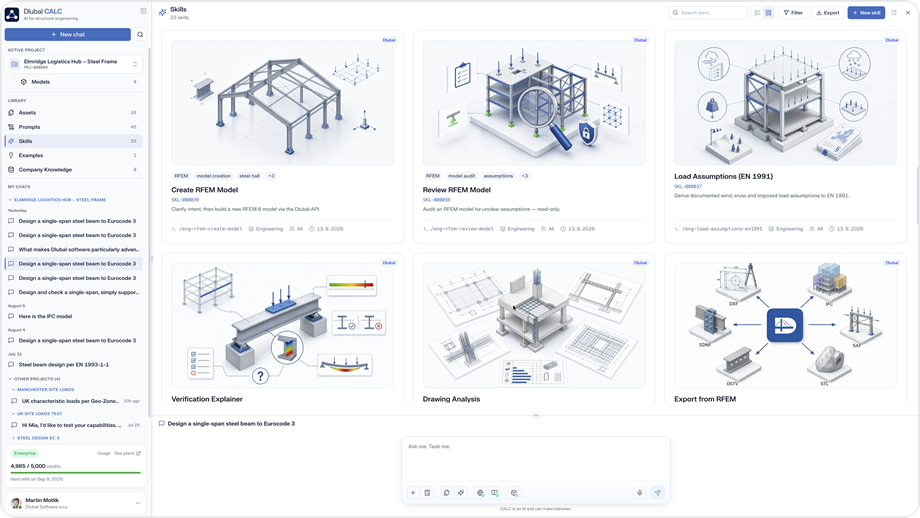This screenshot has height=518, width=920.
Task: Open chat 'Hi Mia, I'd like to test your capabilities'
Action: (75, 425)
